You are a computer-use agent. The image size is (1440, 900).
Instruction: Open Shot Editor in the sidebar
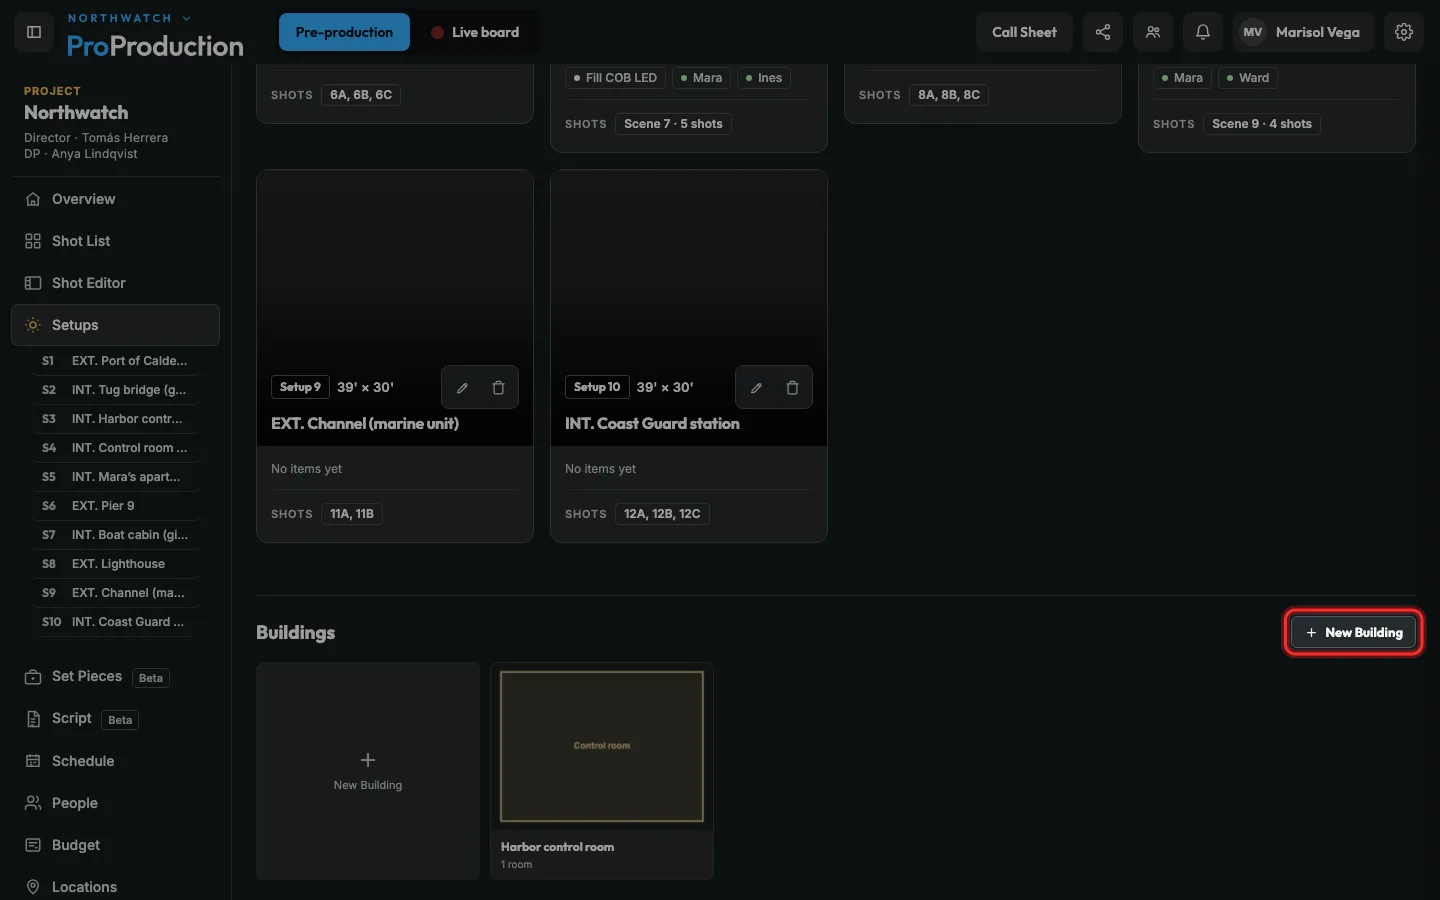tap(115, 283)
